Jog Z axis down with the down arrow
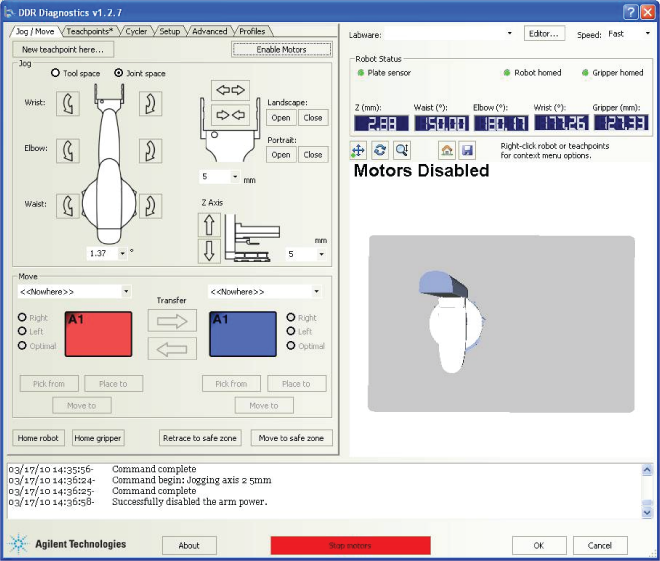 point(210,250)
